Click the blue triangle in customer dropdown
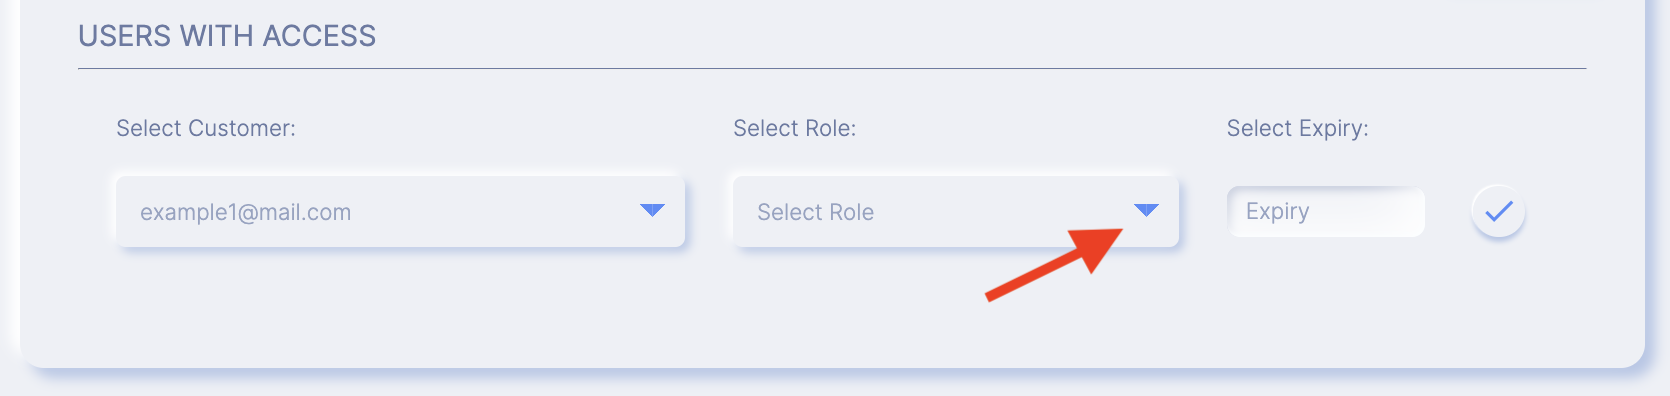This screenshot has height=396, width=1670. (652, 210)
